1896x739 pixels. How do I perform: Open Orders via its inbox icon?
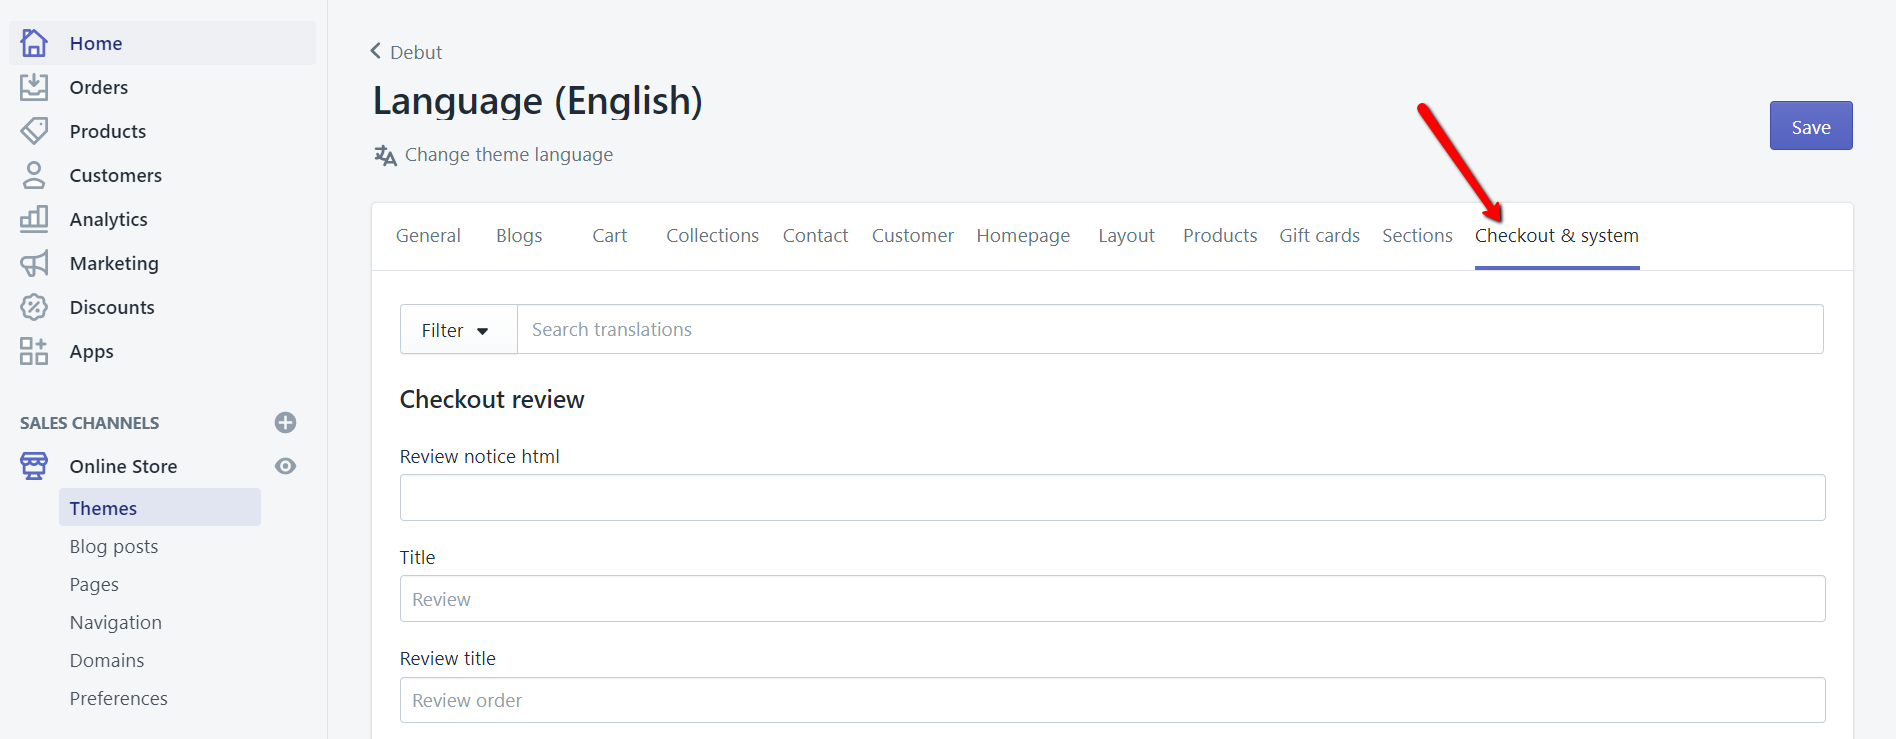pyautogui.click(x=34, y=87)
